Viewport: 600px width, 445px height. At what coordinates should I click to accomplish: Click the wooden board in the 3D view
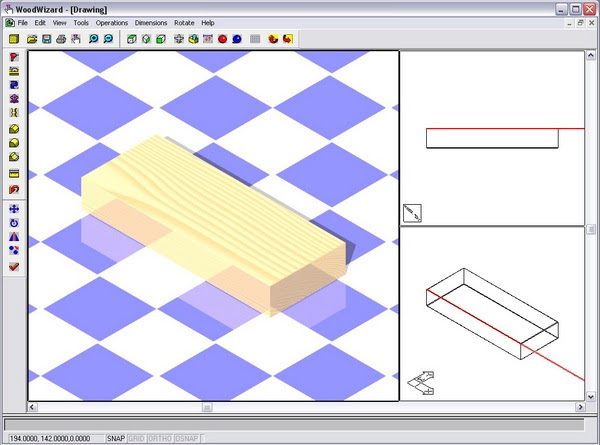(214, 226)
